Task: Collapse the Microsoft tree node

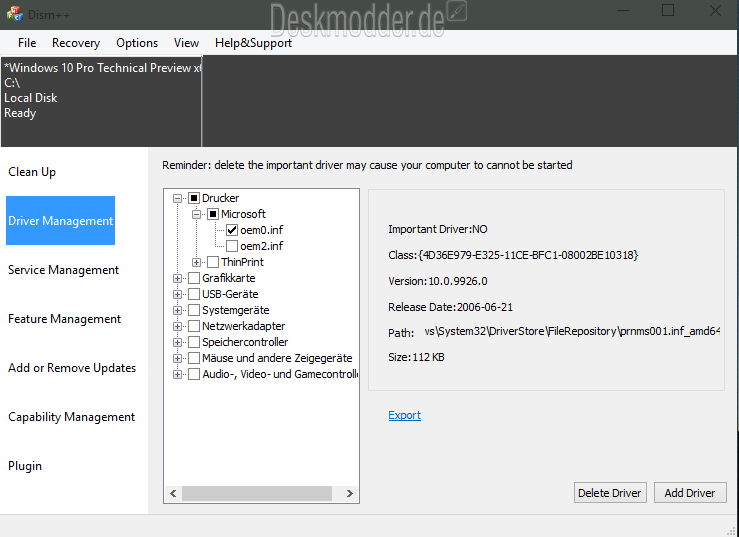Action: (x=197, y=215)
